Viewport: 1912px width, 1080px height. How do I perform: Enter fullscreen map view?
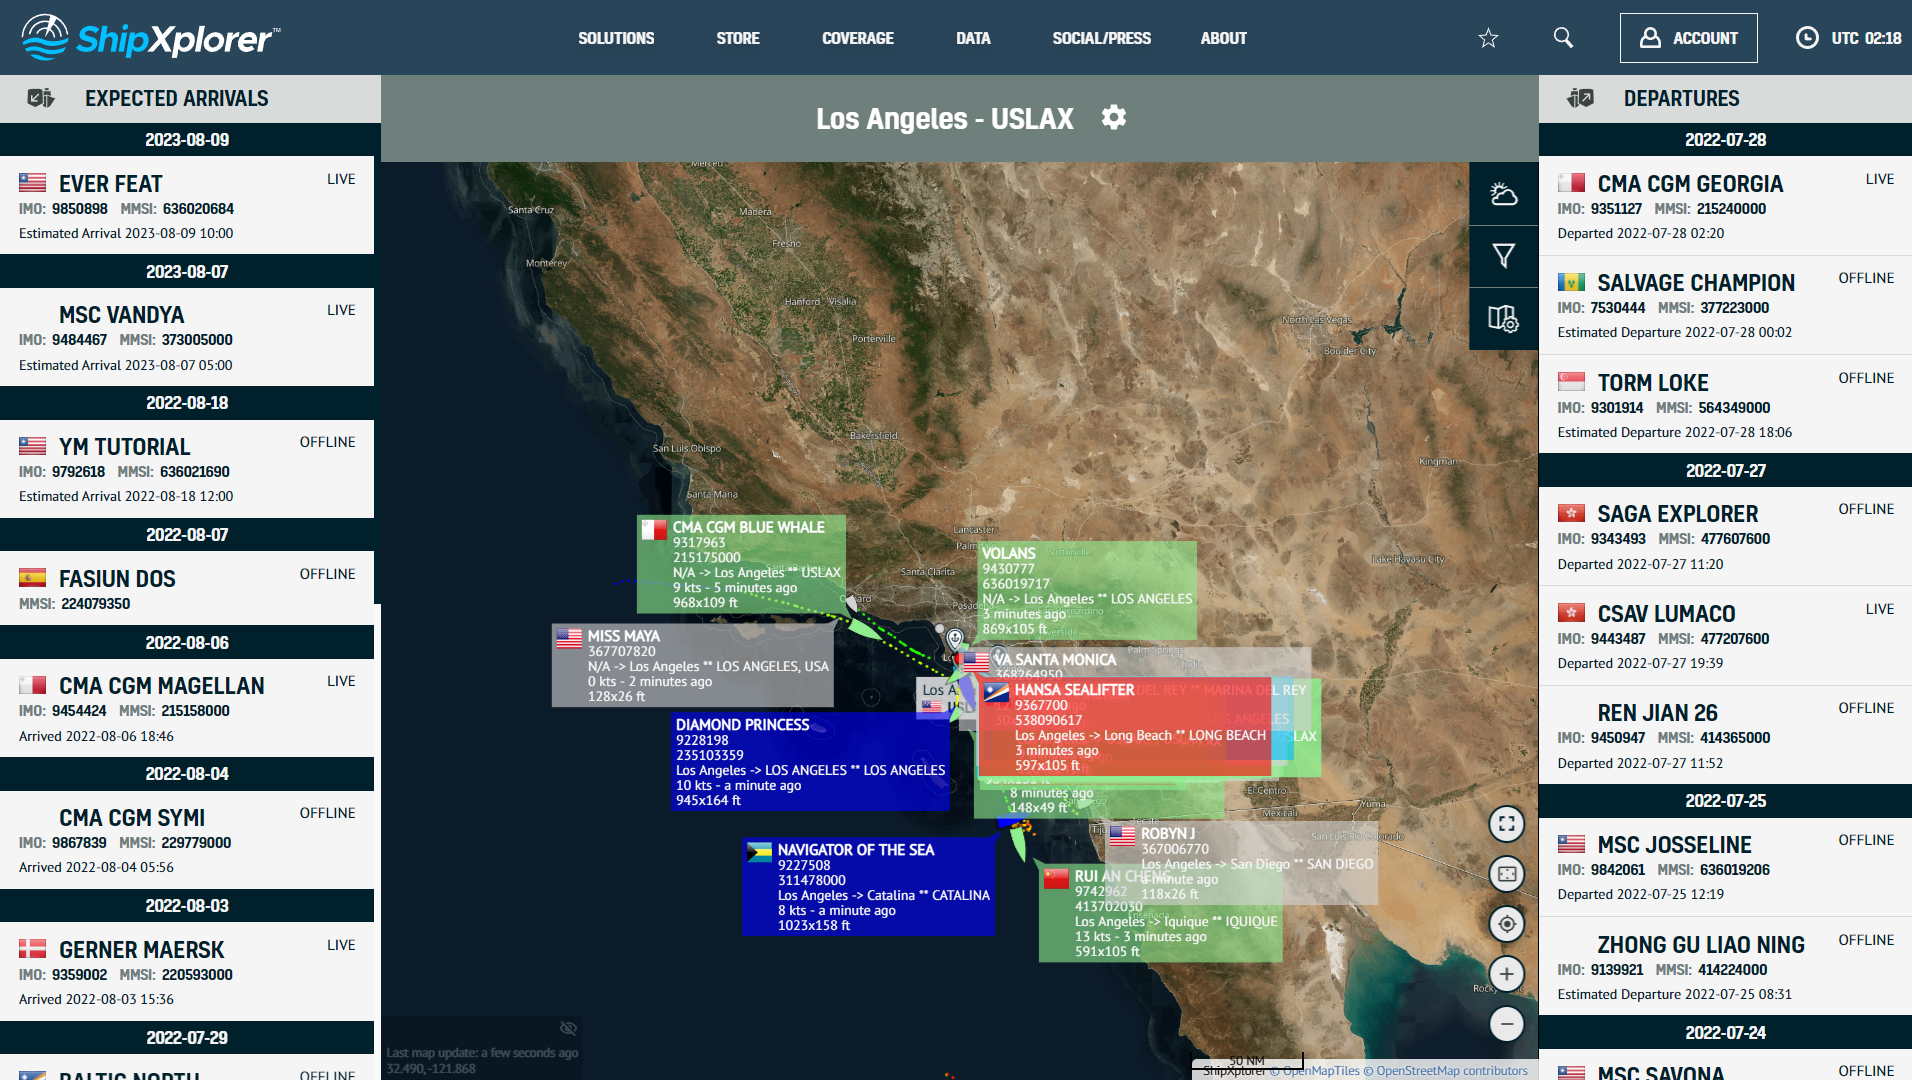[x=1506, y=824]
